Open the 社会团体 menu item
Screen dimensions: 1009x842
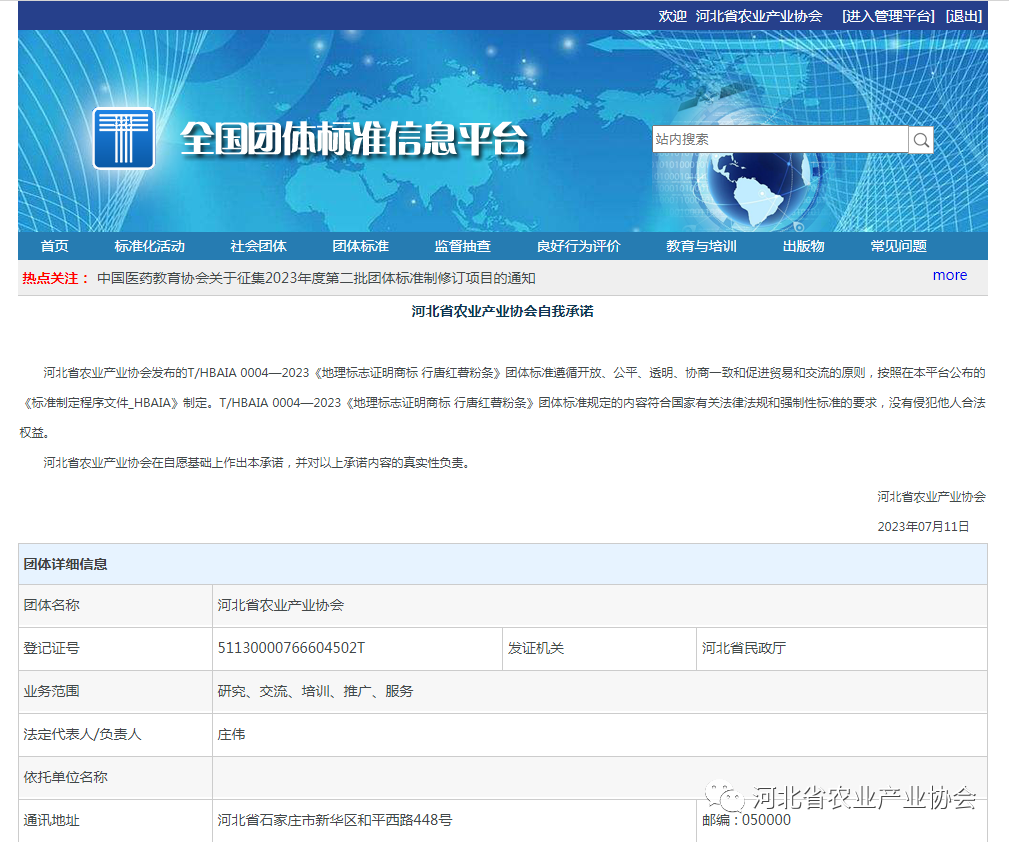tap(258, 246)
